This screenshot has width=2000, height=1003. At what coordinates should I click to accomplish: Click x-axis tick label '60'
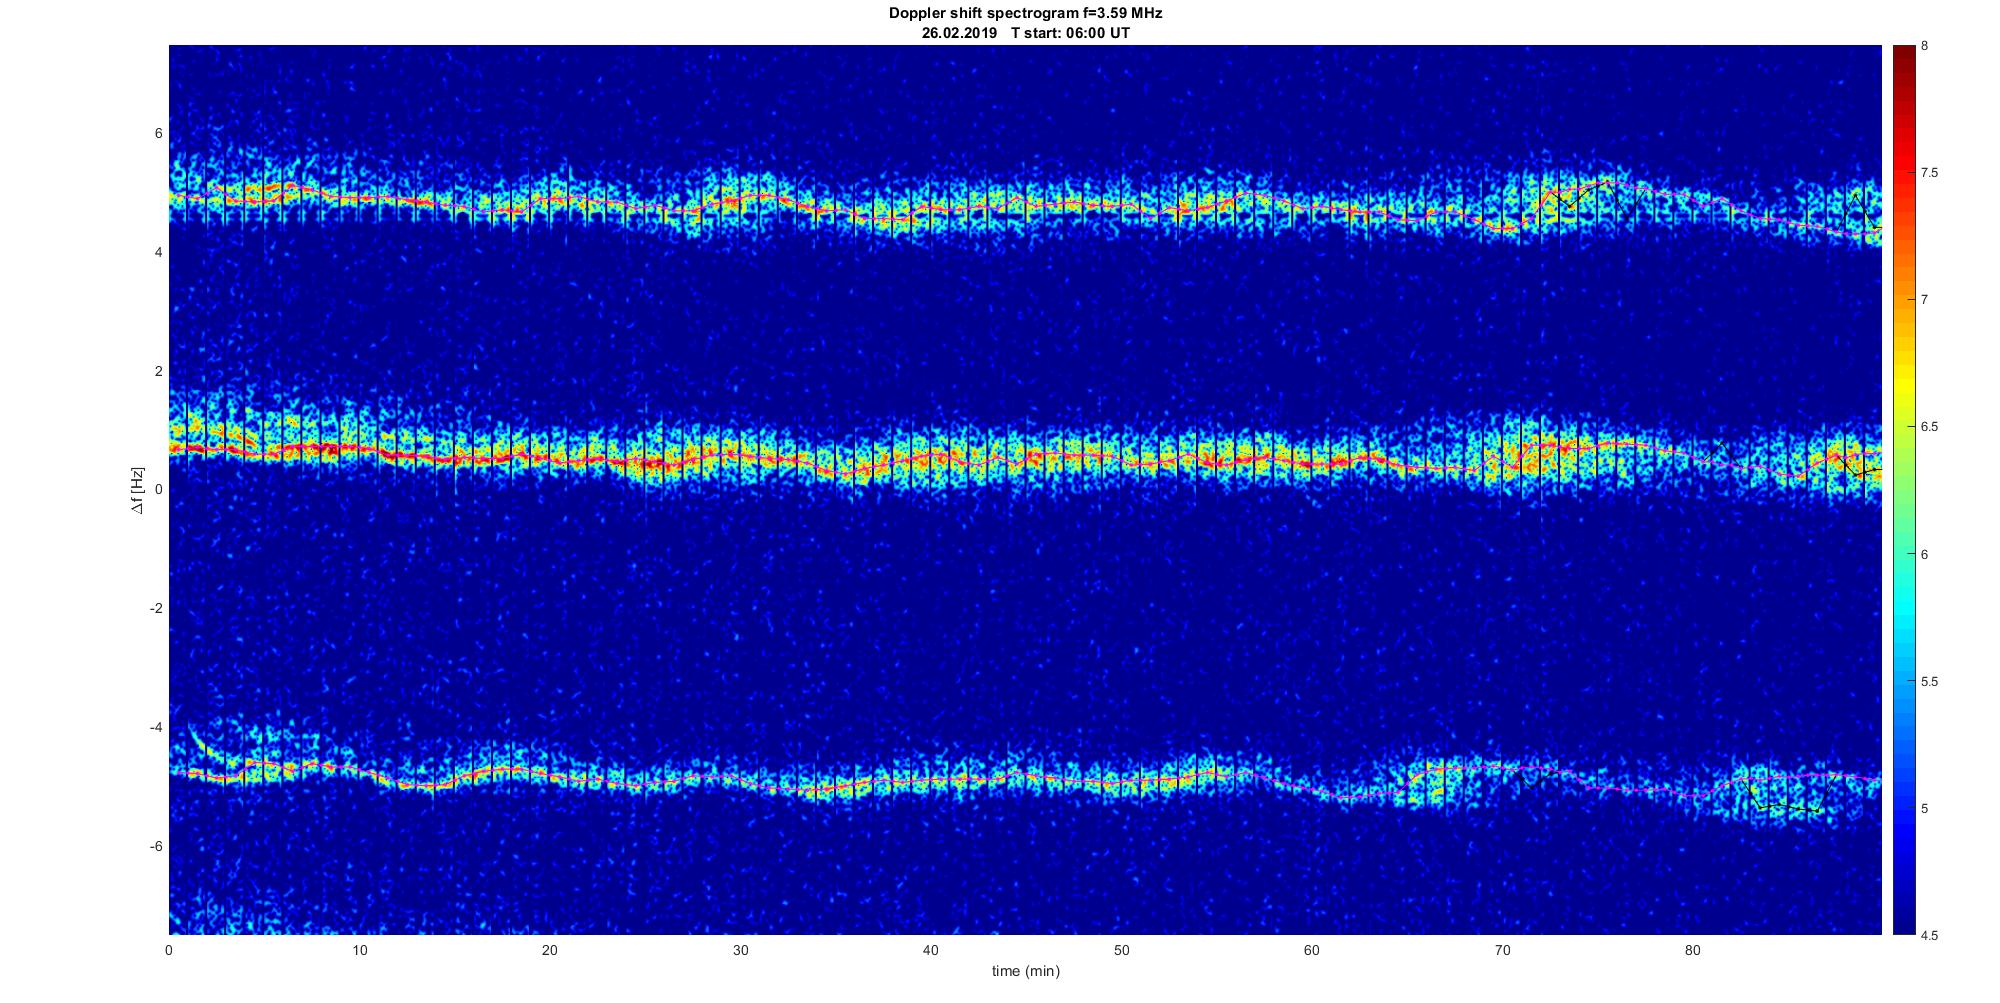tap(1312, 950)
